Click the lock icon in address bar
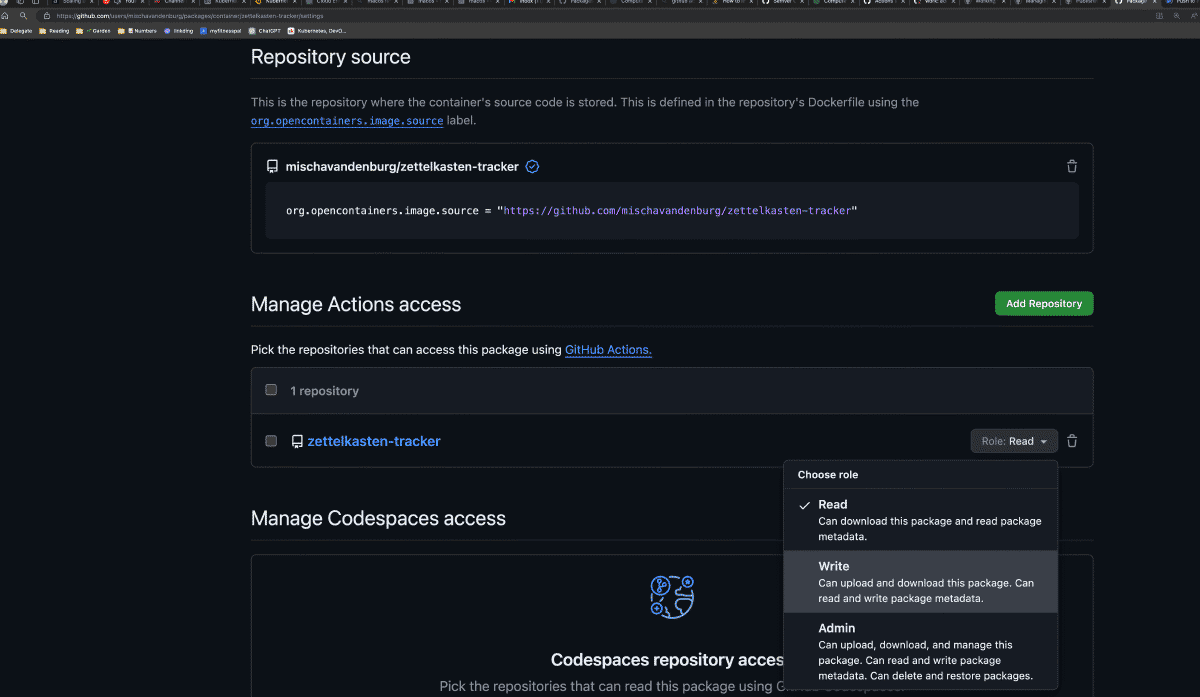The width and height of the screenshot is (1200, 697). [x=47, y=16]
